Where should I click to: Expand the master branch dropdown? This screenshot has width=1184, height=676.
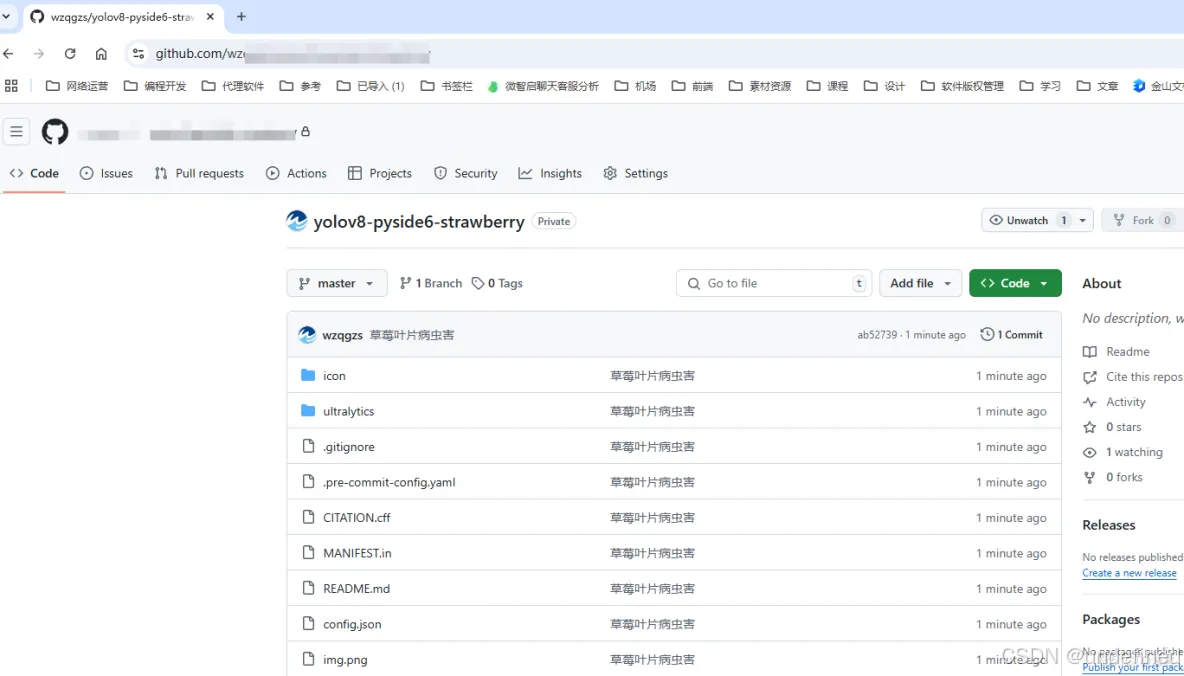click(336, 283)
